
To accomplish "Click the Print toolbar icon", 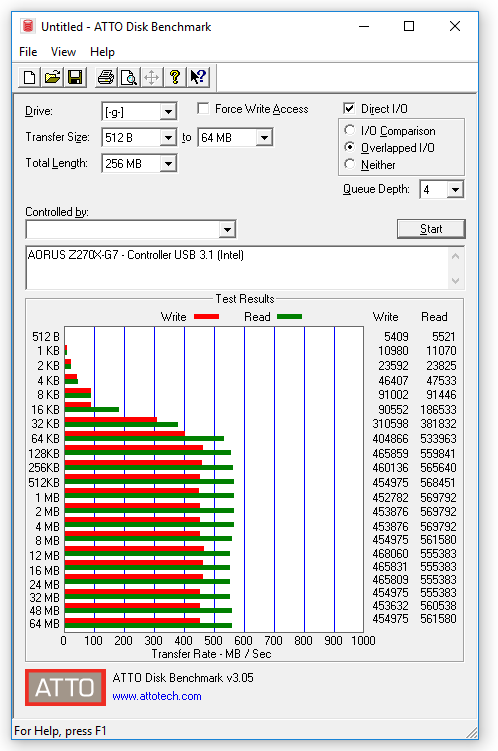I will coord(106,77).
